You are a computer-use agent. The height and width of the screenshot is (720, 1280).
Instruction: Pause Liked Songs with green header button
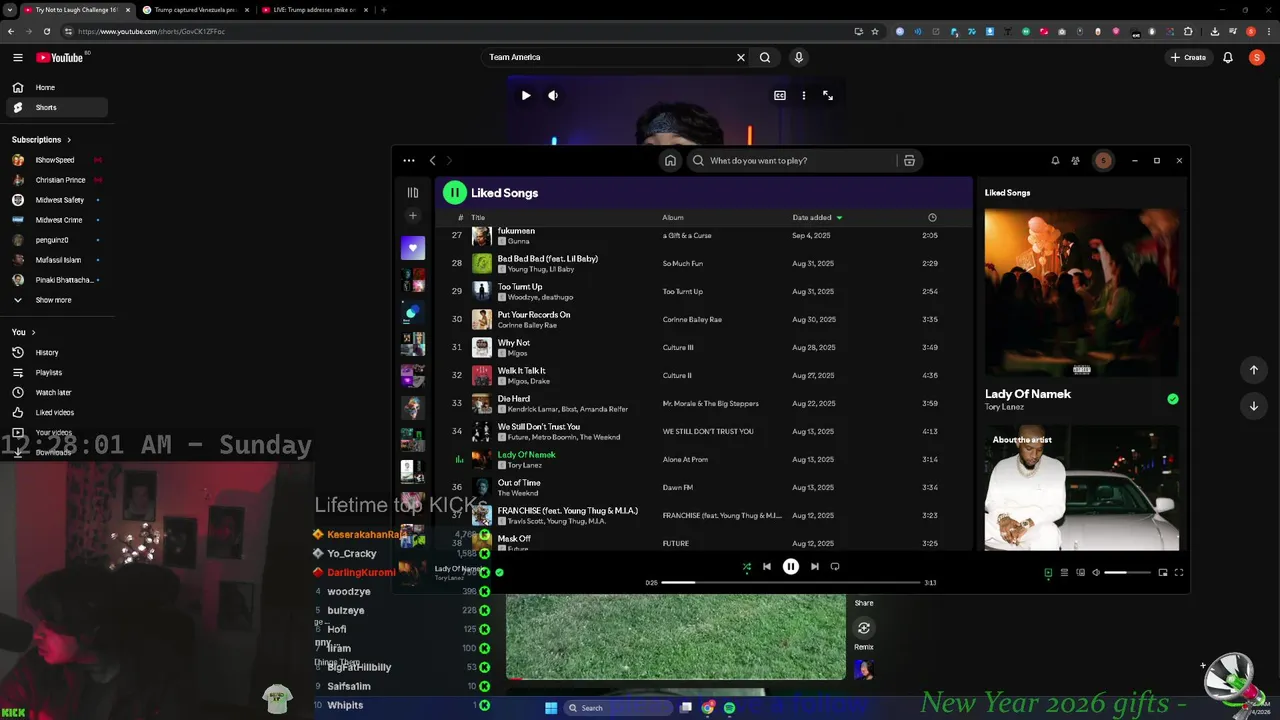pos(455,192)
